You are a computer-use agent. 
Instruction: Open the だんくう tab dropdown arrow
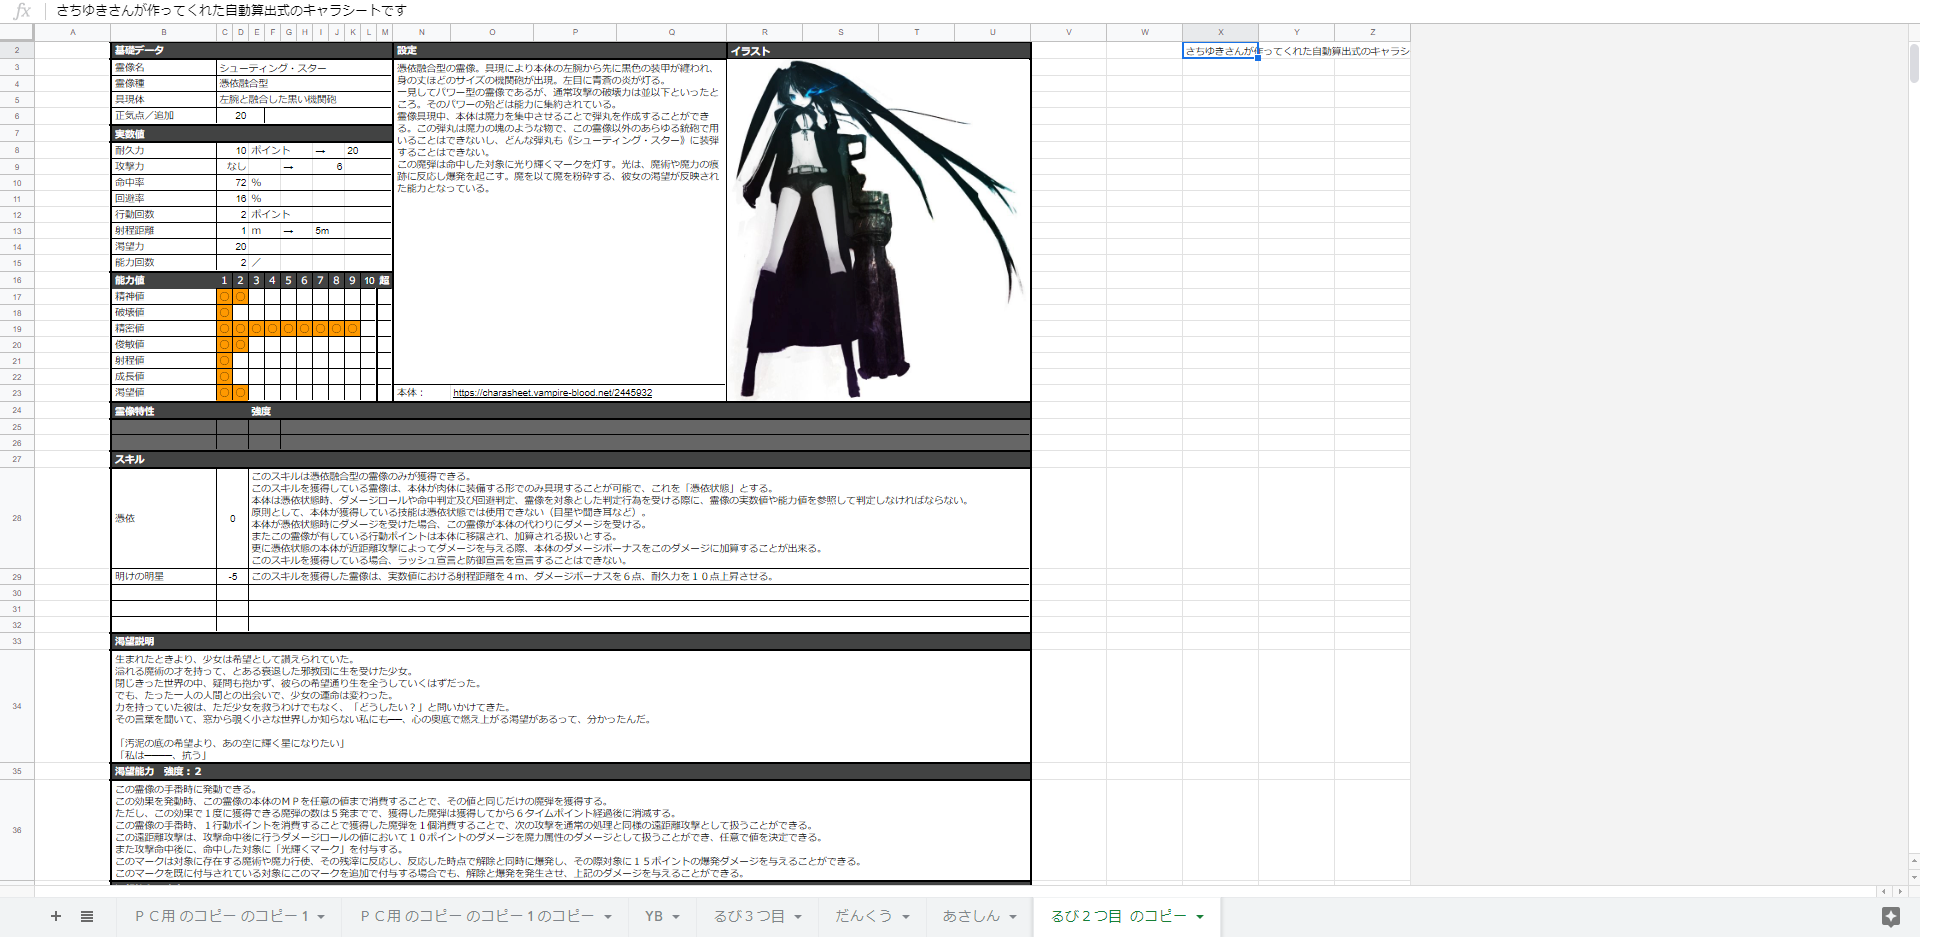tap(906, 917)
